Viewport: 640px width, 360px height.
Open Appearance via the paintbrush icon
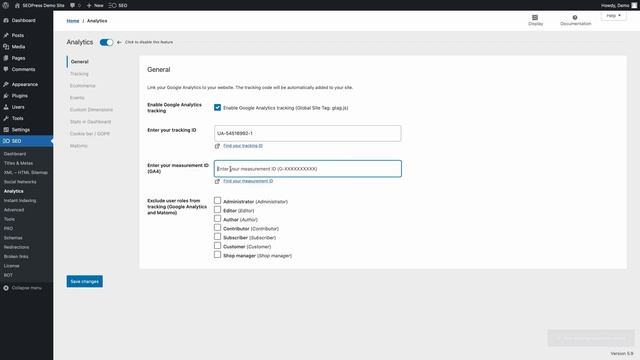6,84
